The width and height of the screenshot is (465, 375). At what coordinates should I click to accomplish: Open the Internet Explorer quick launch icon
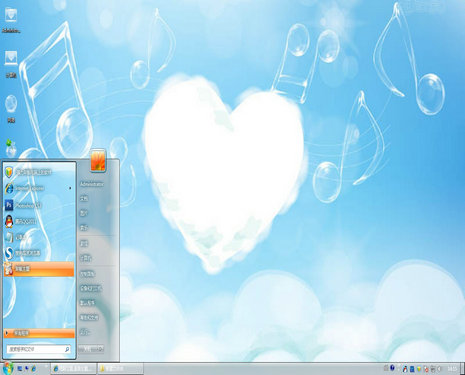[x=33, y=369]
